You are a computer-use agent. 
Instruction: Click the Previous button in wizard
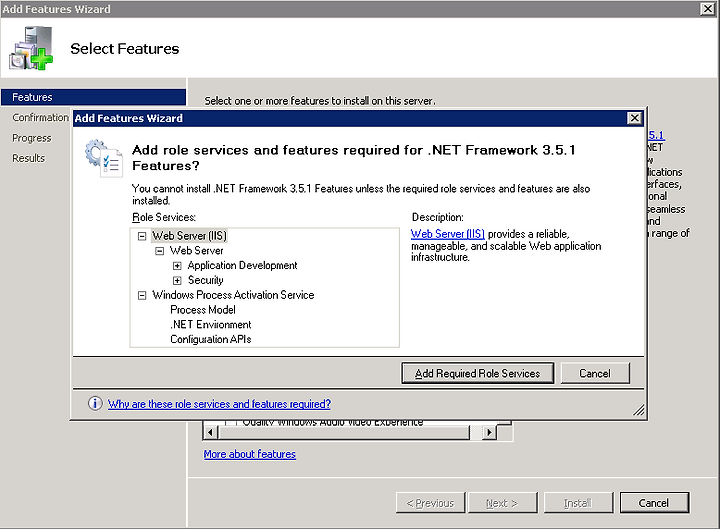431,503
